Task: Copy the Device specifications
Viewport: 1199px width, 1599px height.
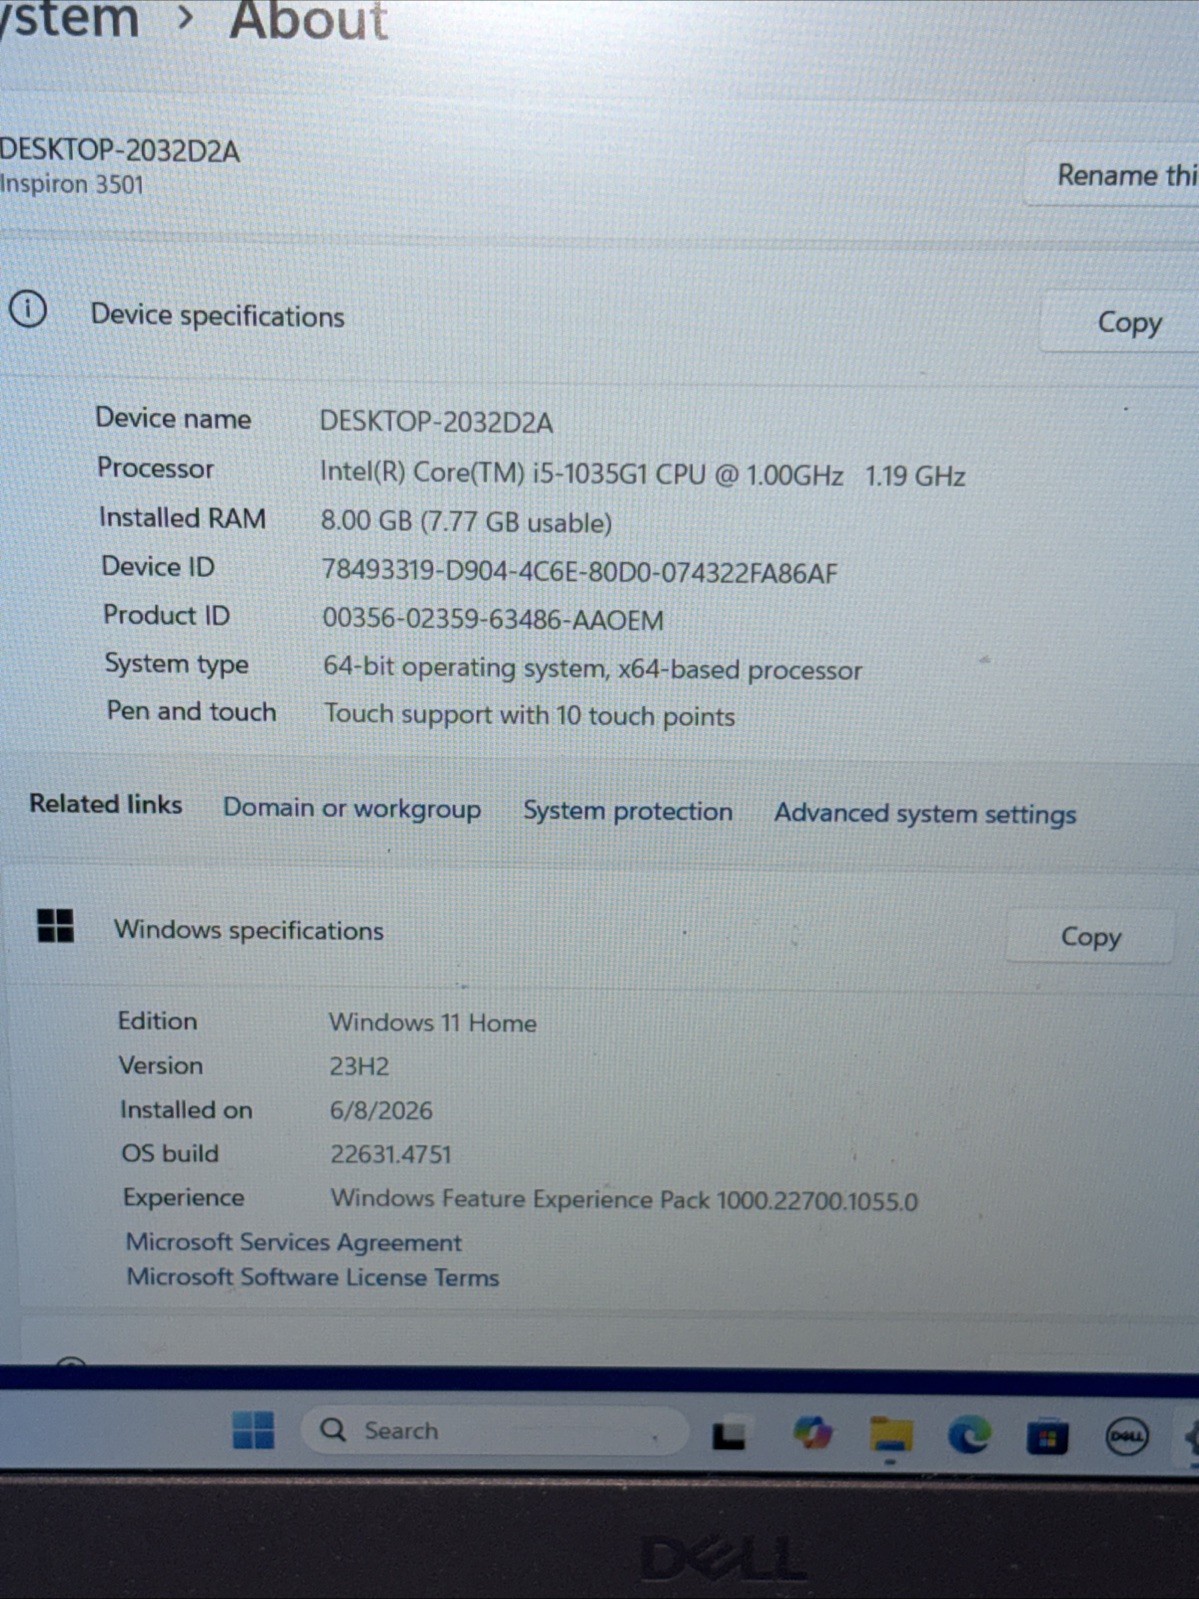Action: click(1120, 322)
